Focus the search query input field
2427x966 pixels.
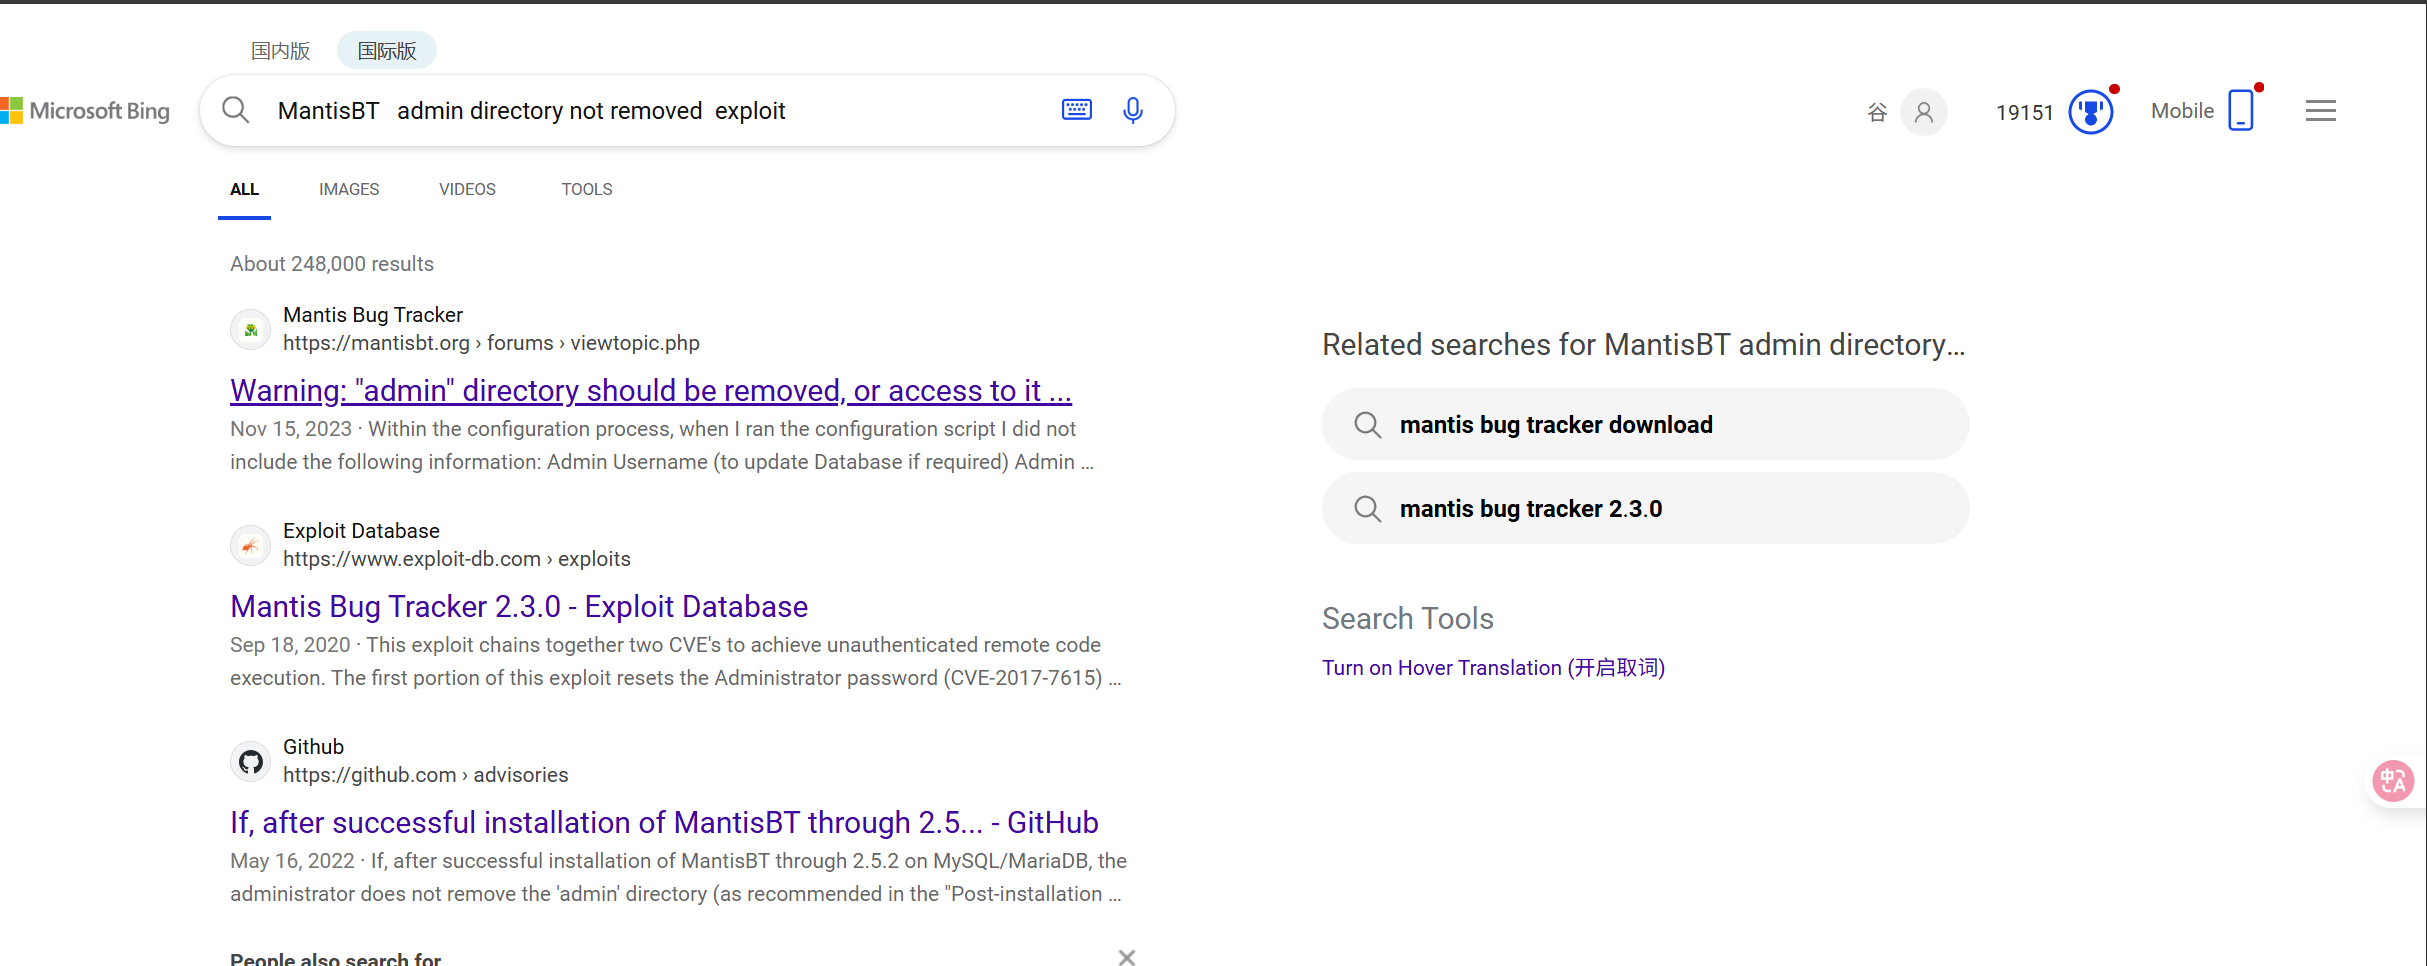(x=660, y=111)
